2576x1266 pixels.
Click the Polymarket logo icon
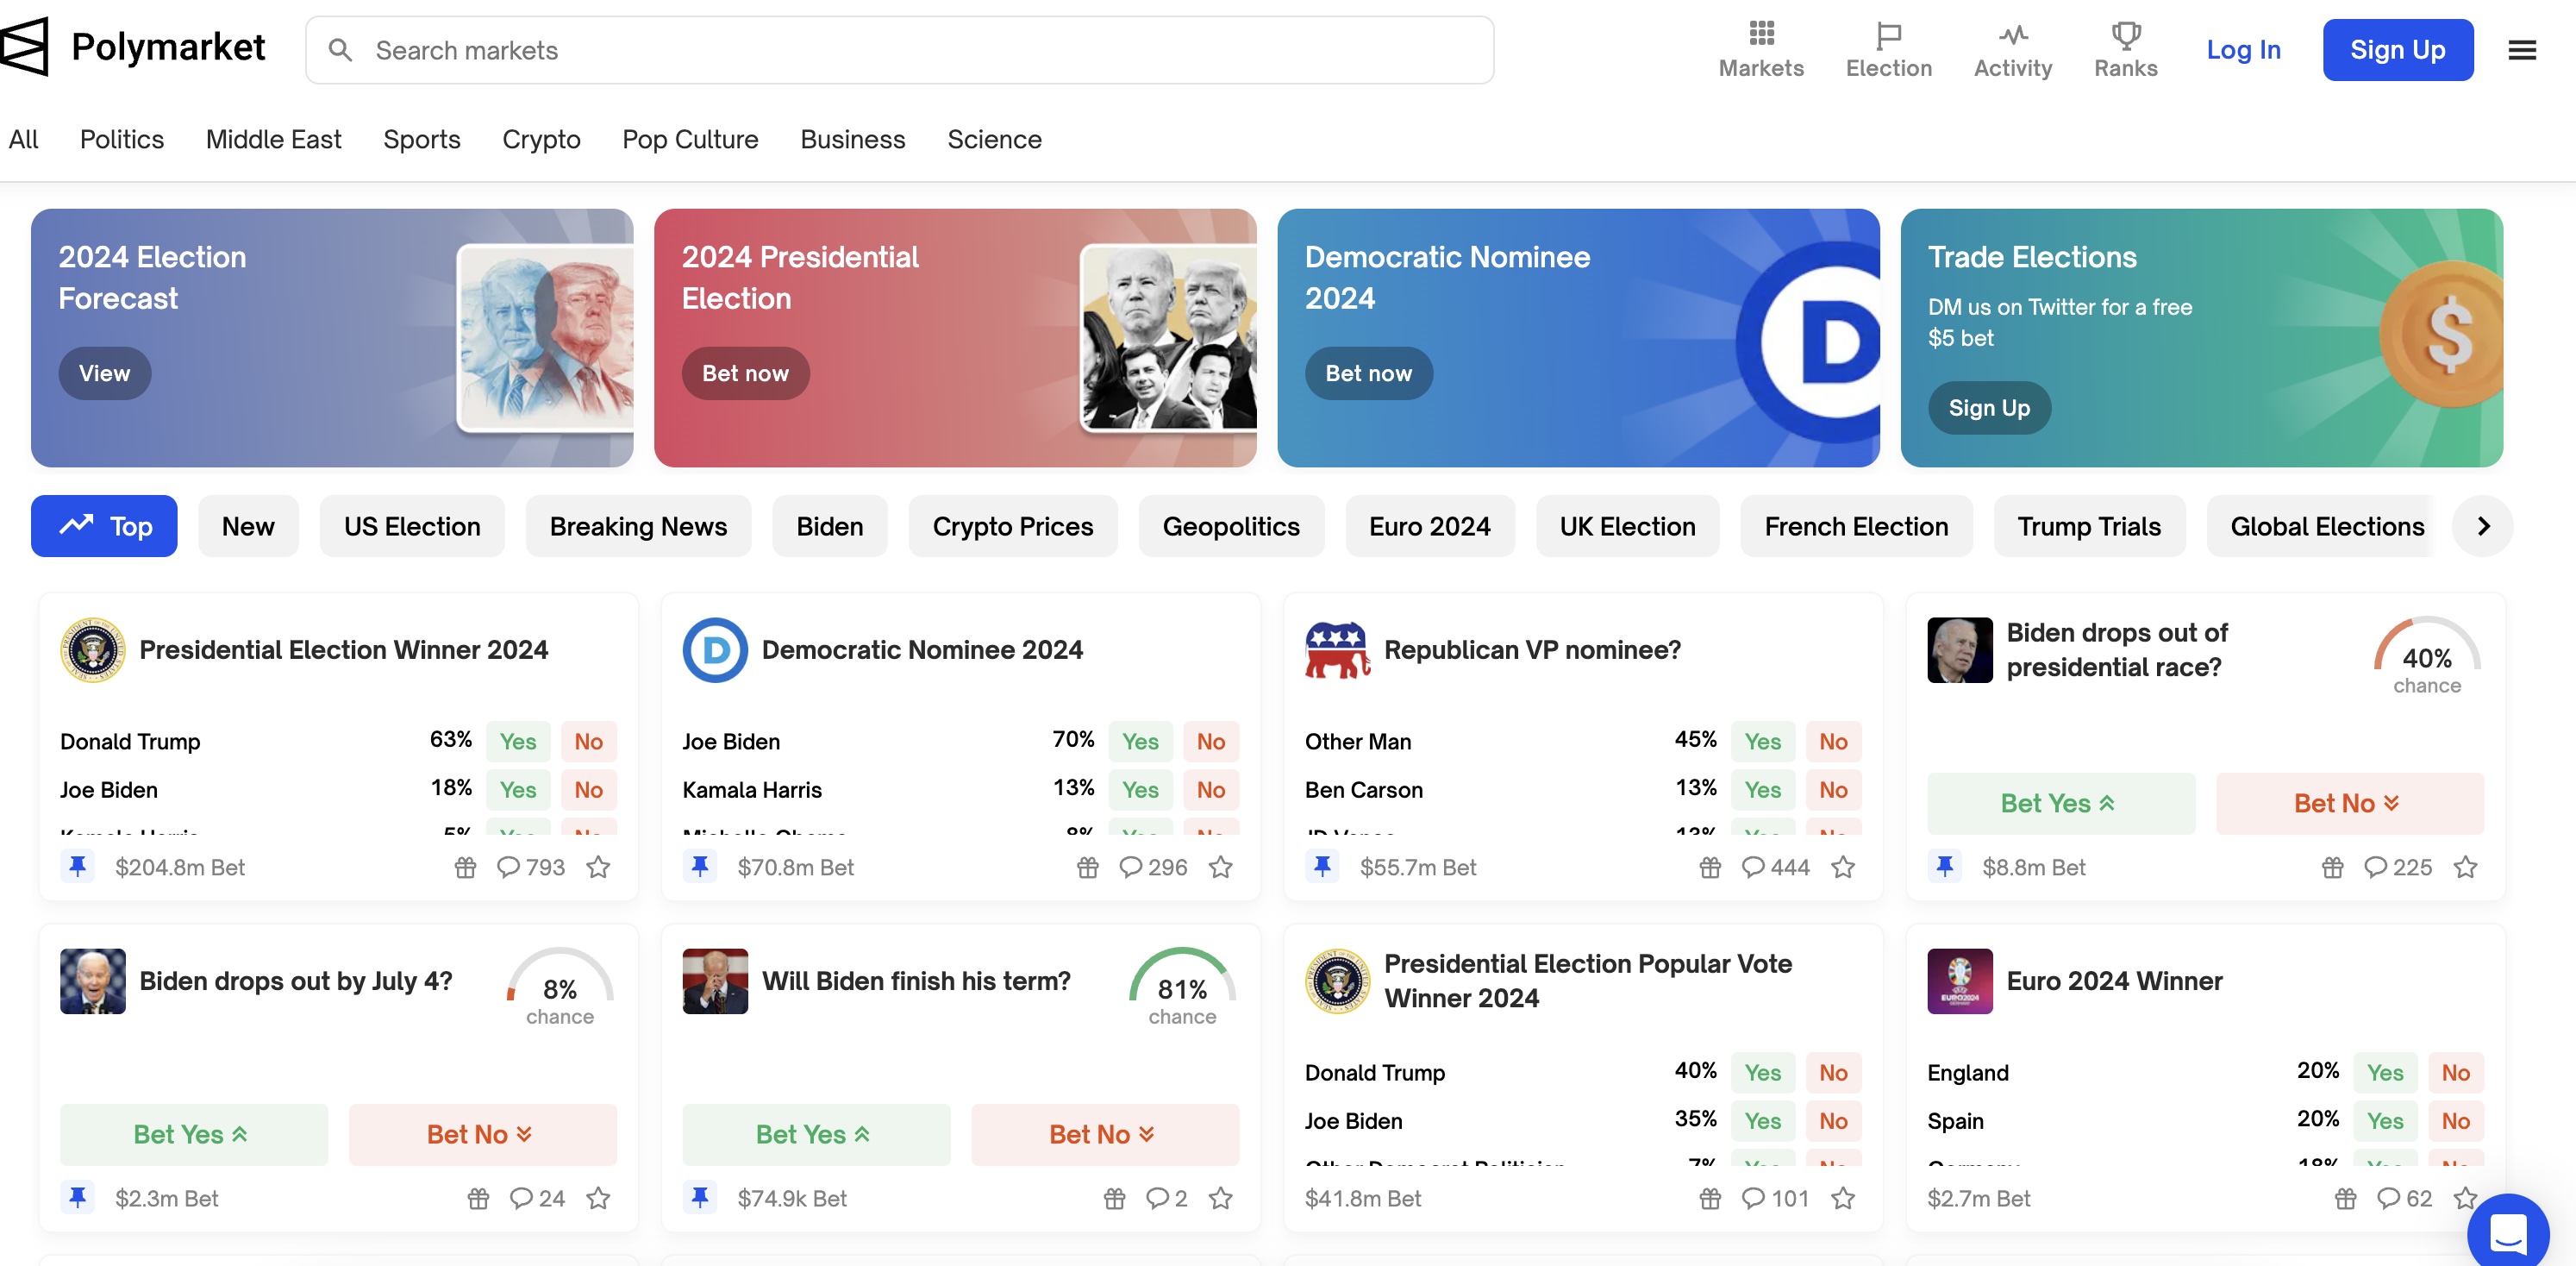24,47
